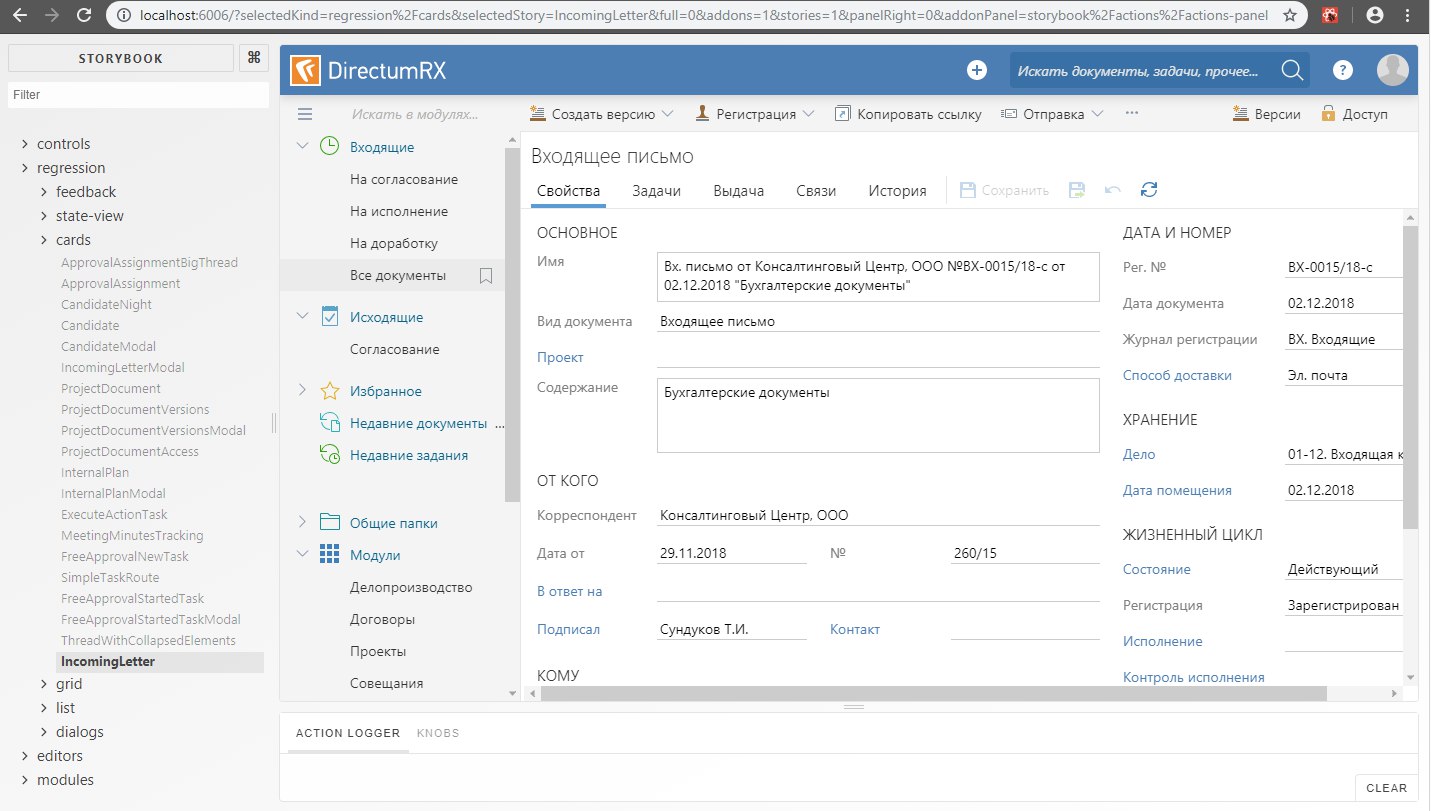
Task: Click the three-dots more actions icon
Action: [x=1132, y=113]
